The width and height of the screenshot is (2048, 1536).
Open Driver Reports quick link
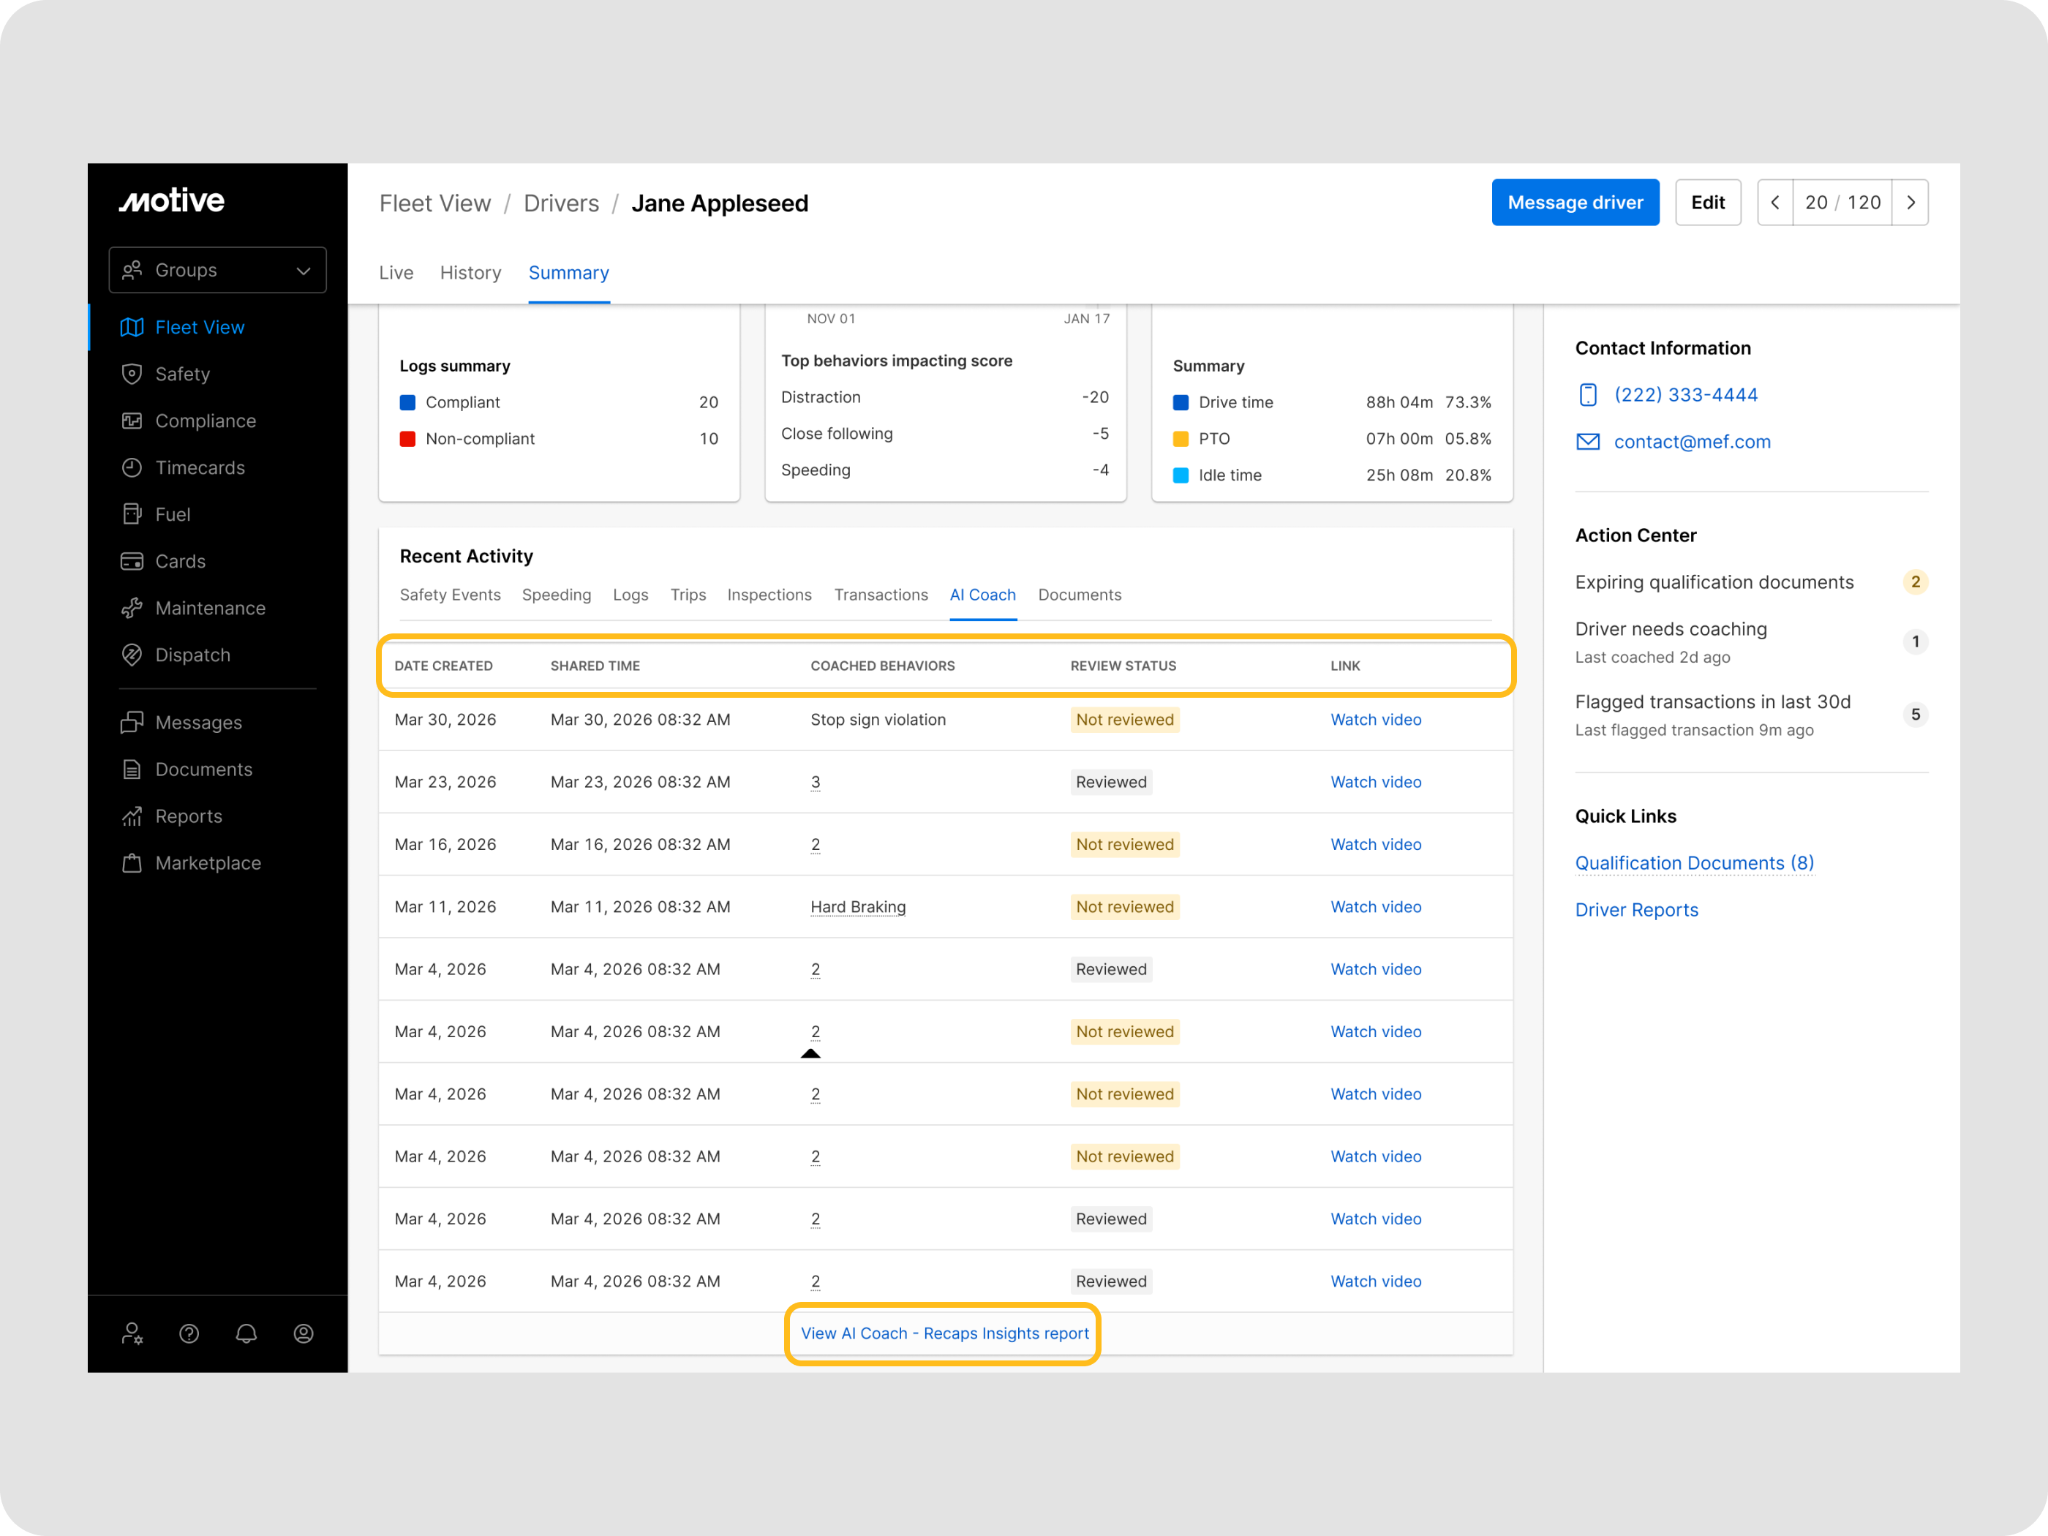[x=1637, y=910]
